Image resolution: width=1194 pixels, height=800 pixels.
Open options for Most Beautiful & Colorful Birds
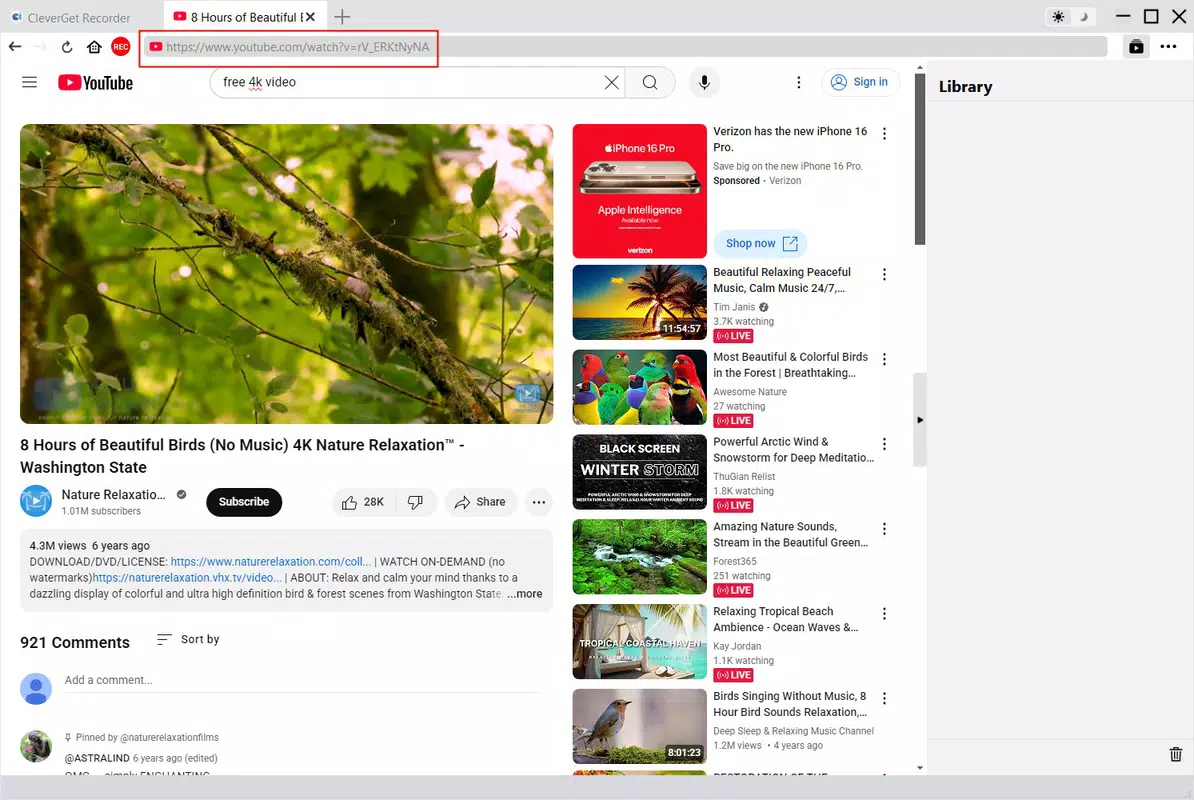(884, 359)
